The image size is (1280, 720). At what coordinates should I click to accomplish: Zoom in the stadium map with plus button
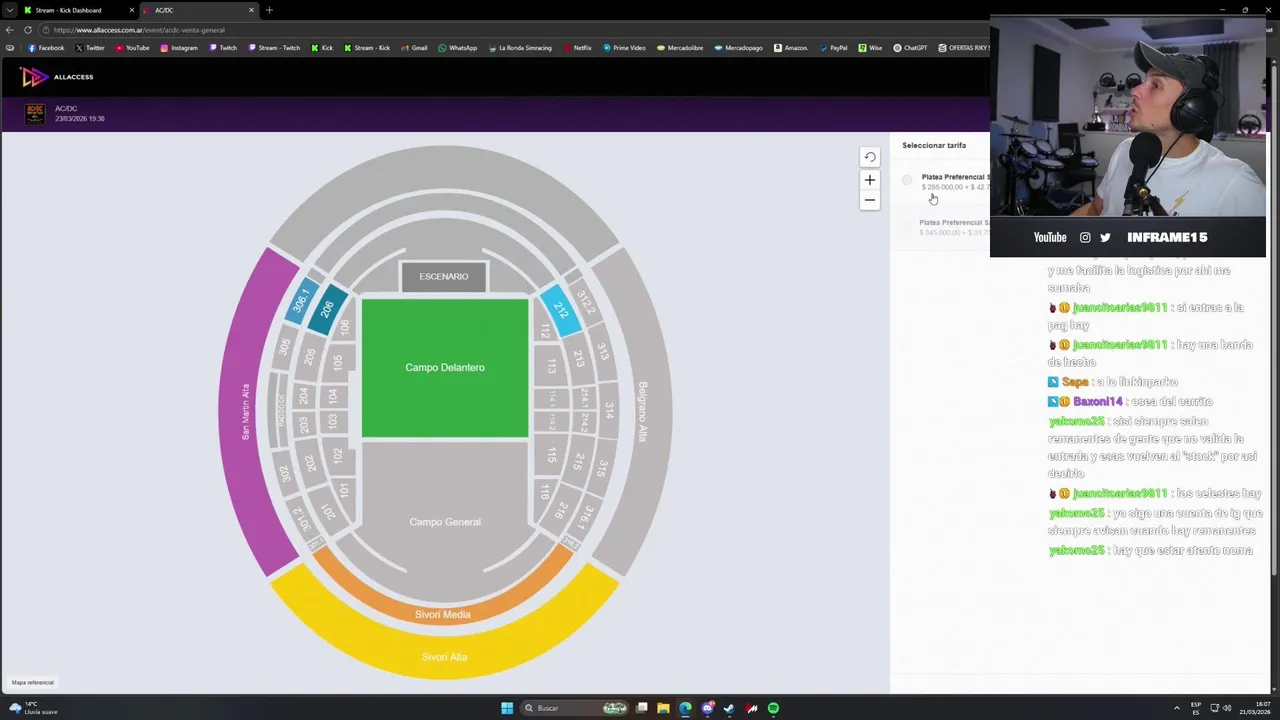870,180
